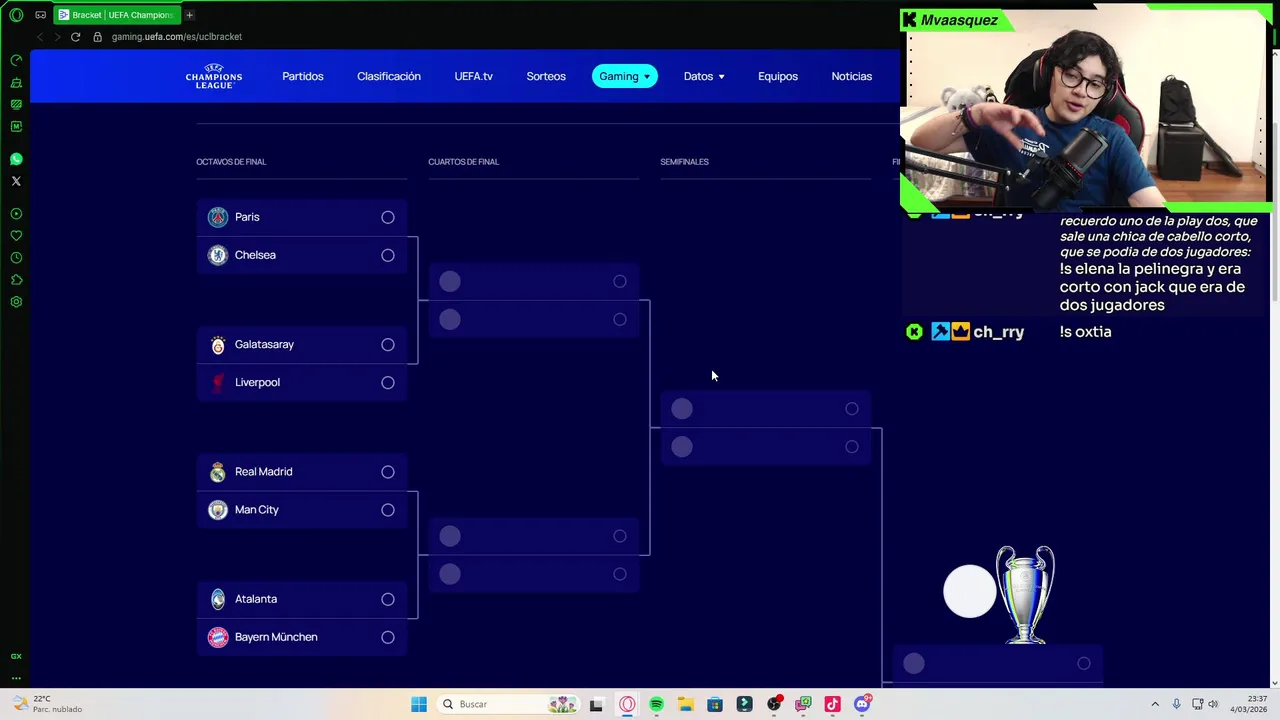Click the OCTAVOS DE FINAL heading
The width and height of the screenshot is (1280, 720).
pos(231,162)
